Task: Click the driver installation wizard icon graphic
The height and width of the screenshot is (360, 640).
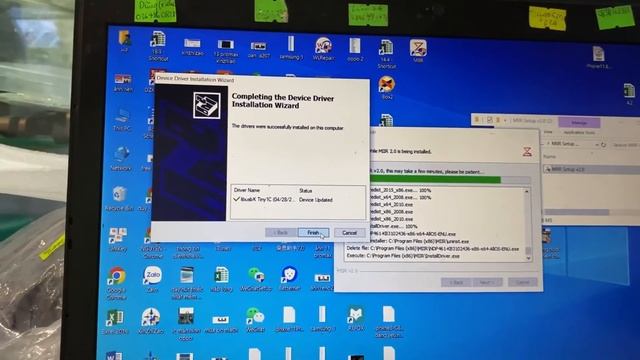Action: [x=207, y=105]
